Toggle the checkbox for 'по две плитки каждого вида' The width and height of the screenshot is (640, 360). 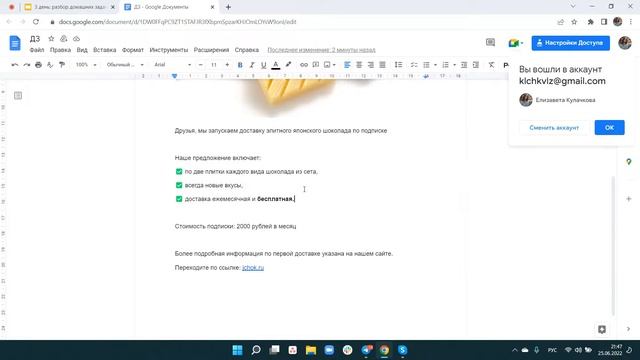tap(179, 171)
